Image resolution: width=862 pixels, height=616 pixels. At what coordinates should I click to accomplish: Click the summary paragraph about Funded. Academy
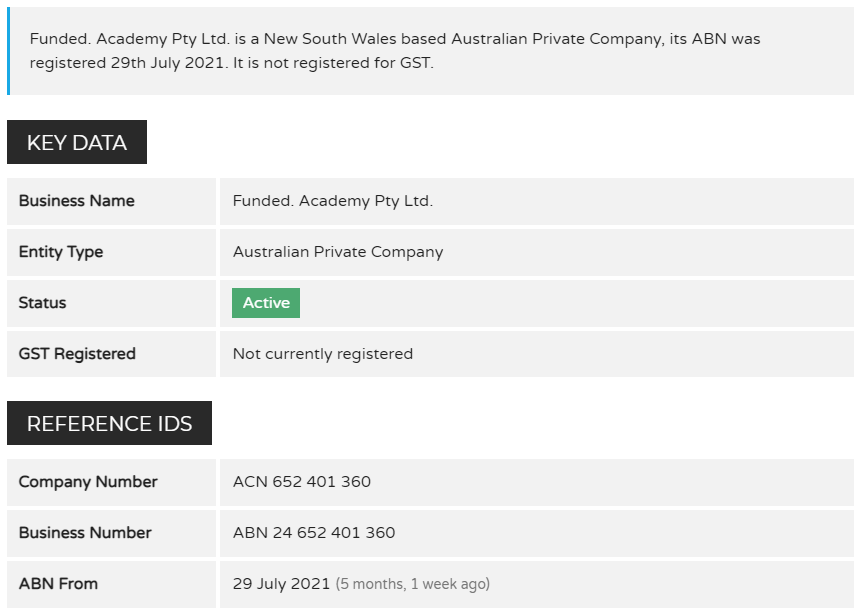pyautogui.click(x=395, y=51)
